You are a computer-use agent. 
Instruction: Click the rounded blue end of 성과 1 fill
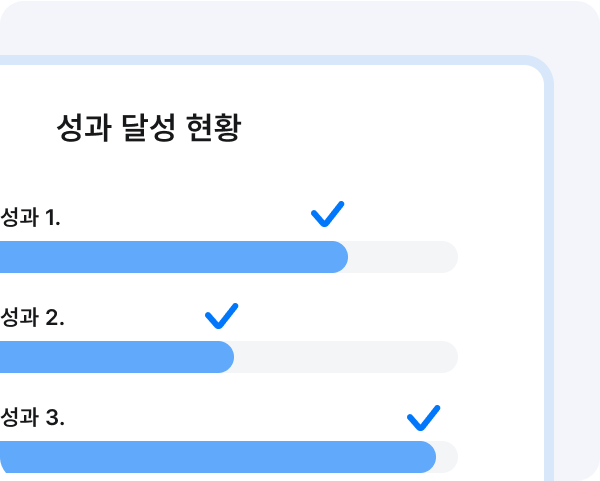340,257
